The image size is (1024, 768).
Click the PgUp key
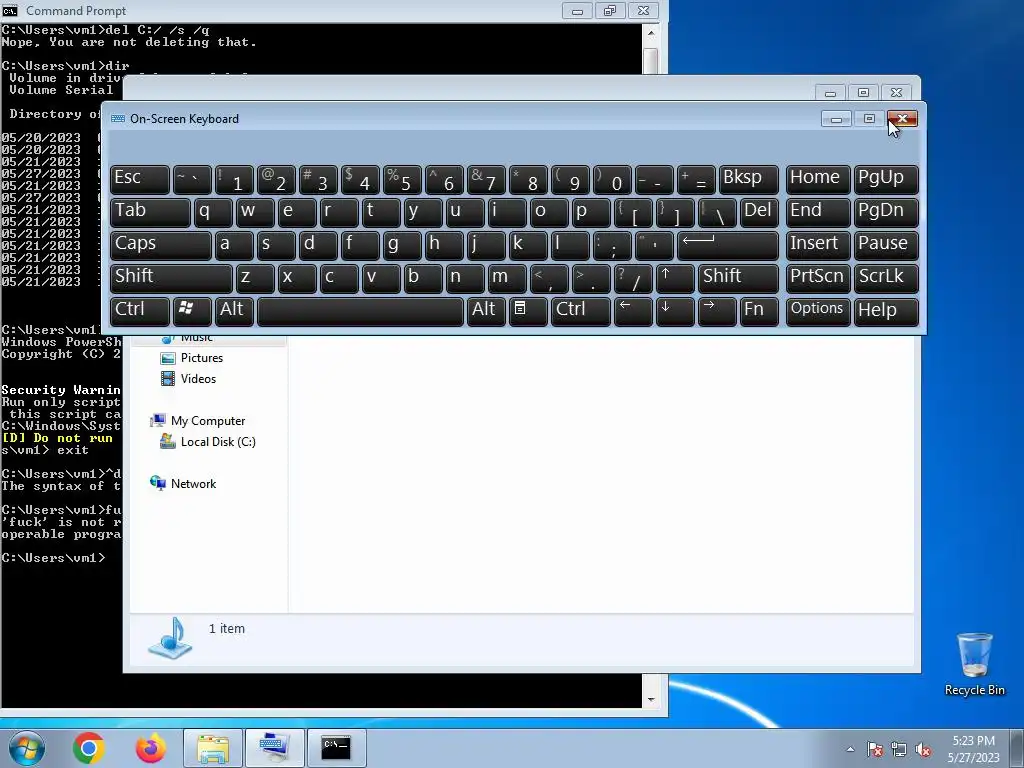[x=886, y=179]
